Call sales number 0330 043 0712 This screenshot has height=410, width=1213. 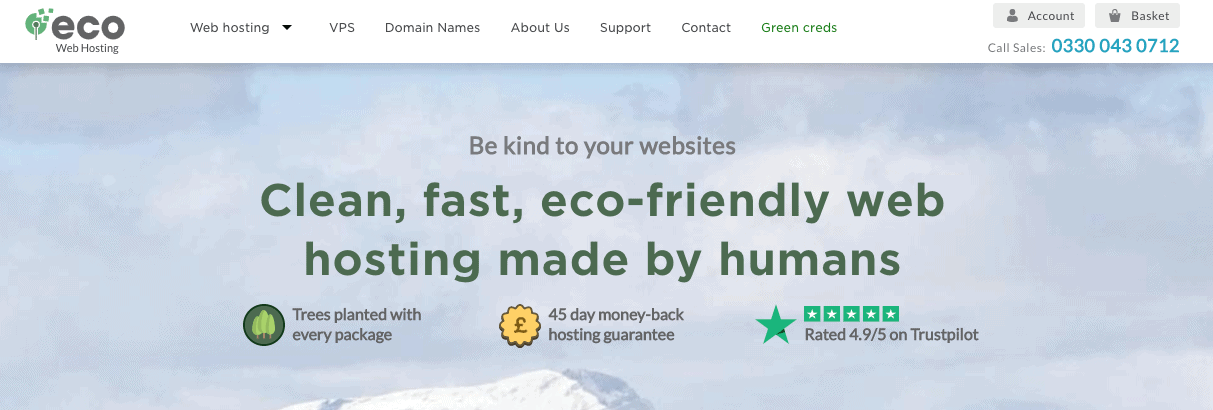(x=1115, y=46)
